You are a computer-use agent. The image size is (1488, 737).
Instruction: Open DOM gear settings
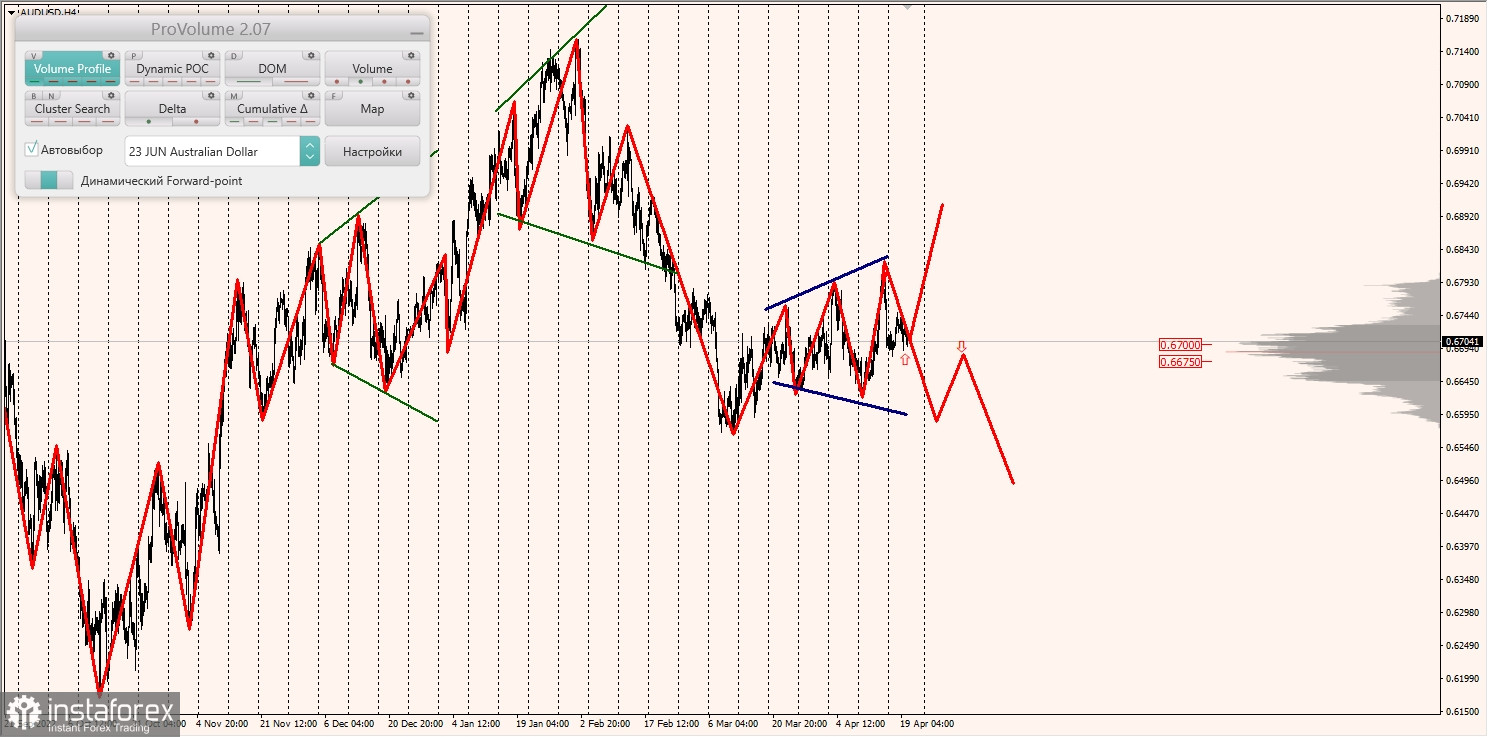tap(311, 55)
